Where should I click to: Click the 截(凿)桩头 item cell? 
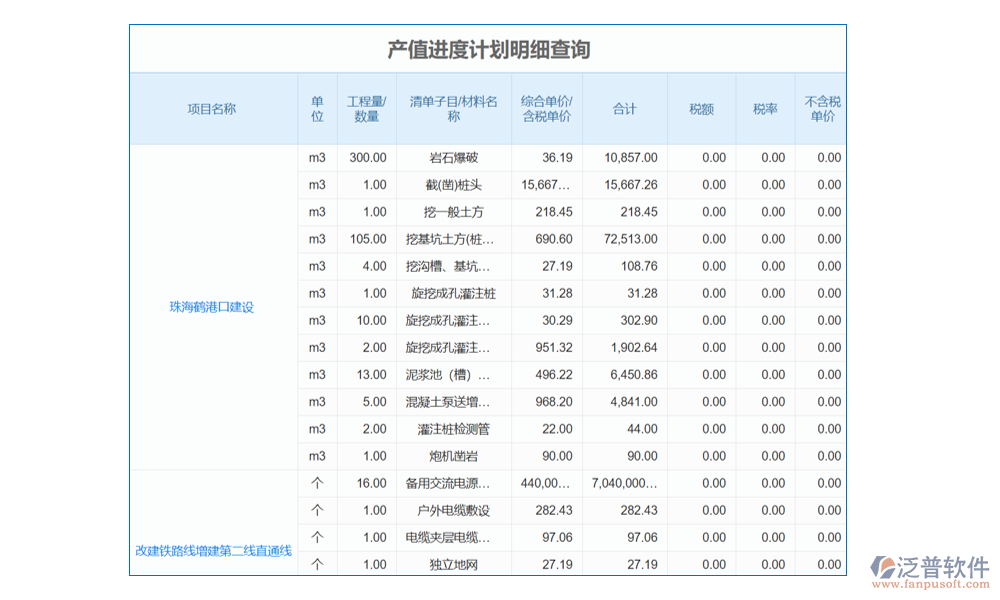453,185
